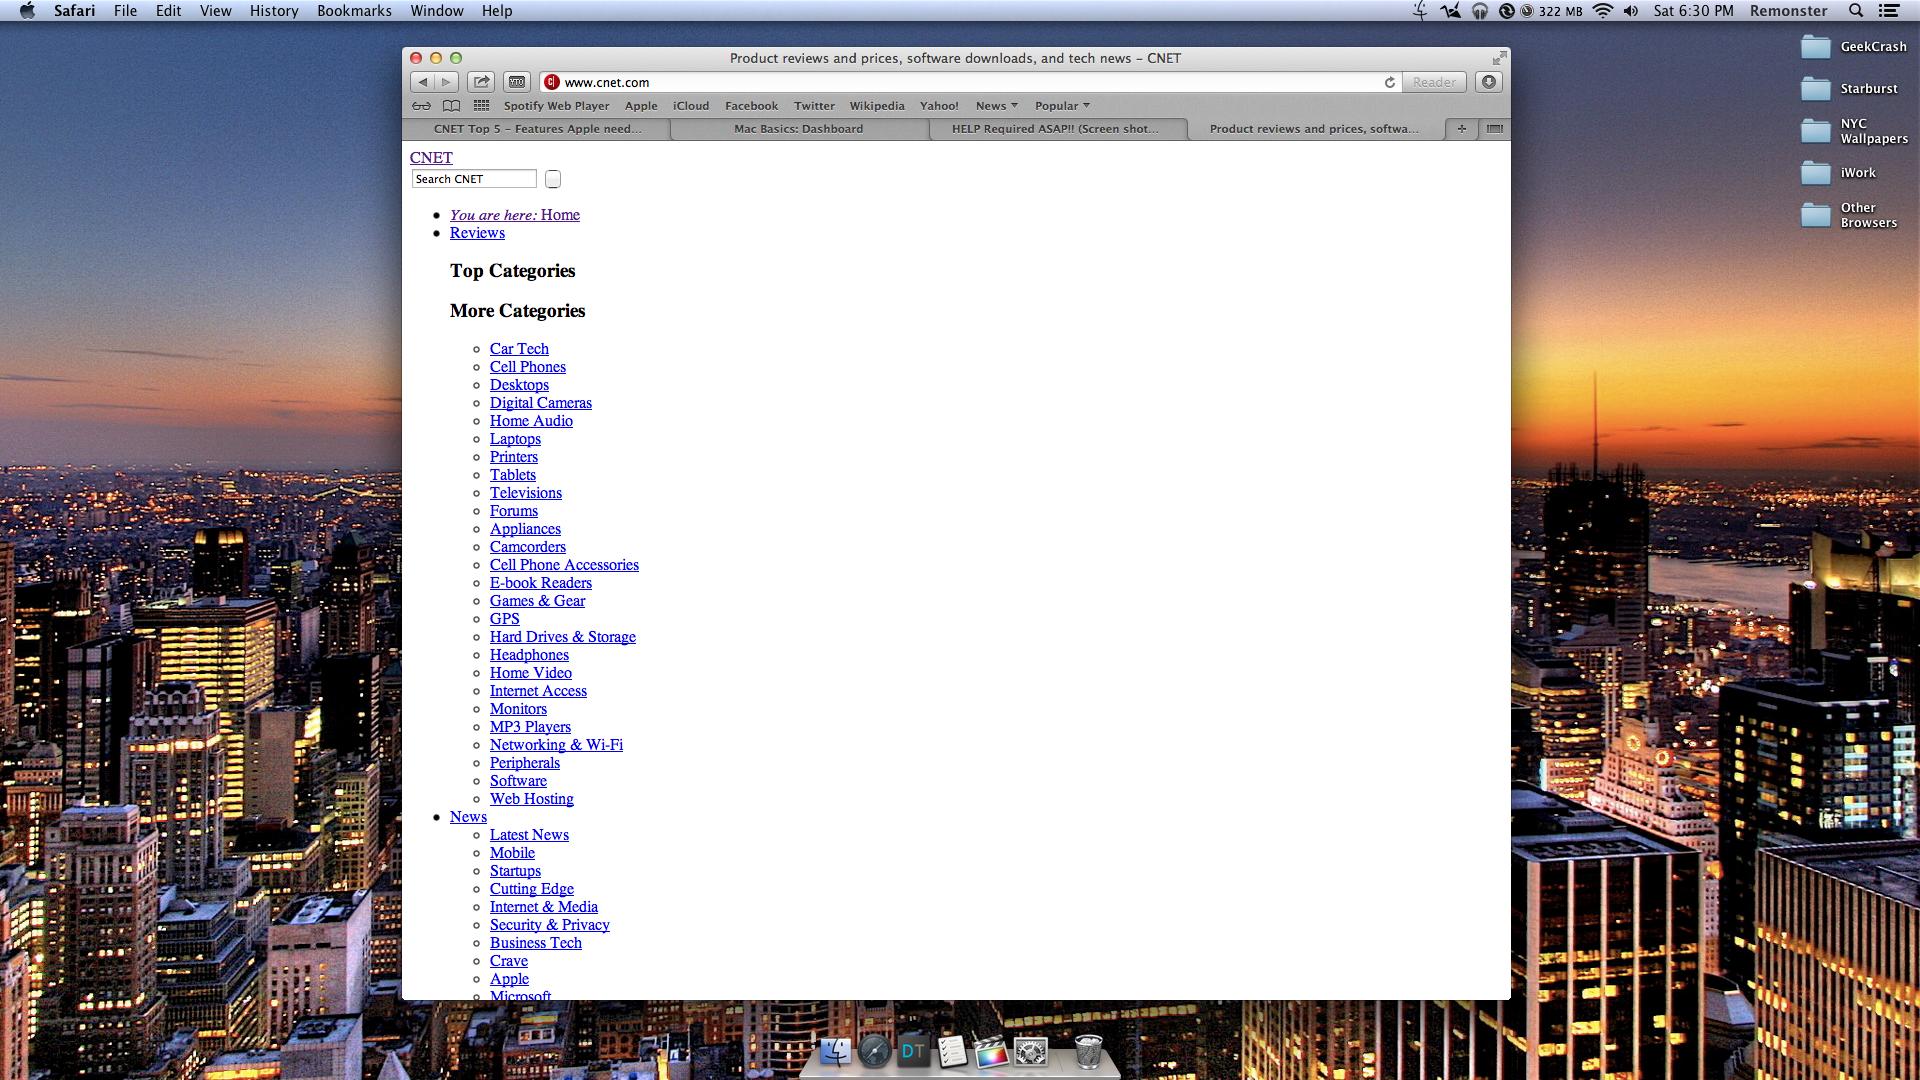
Task: Open the Volume control in menu bar
Action: [x=1631, y=11]
